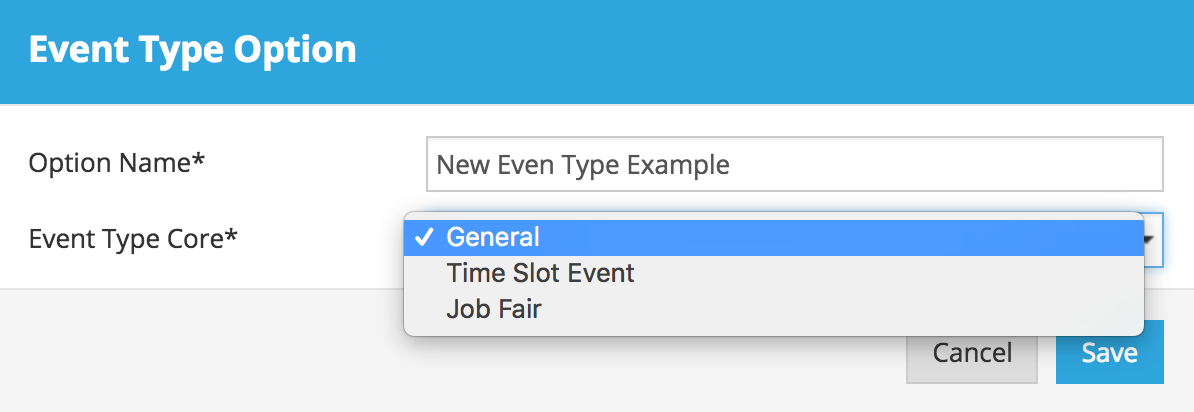Click the Event Type Core label
Image resolution: width=1194 pixels, height=412 pixels.
(x=133, y=238)
